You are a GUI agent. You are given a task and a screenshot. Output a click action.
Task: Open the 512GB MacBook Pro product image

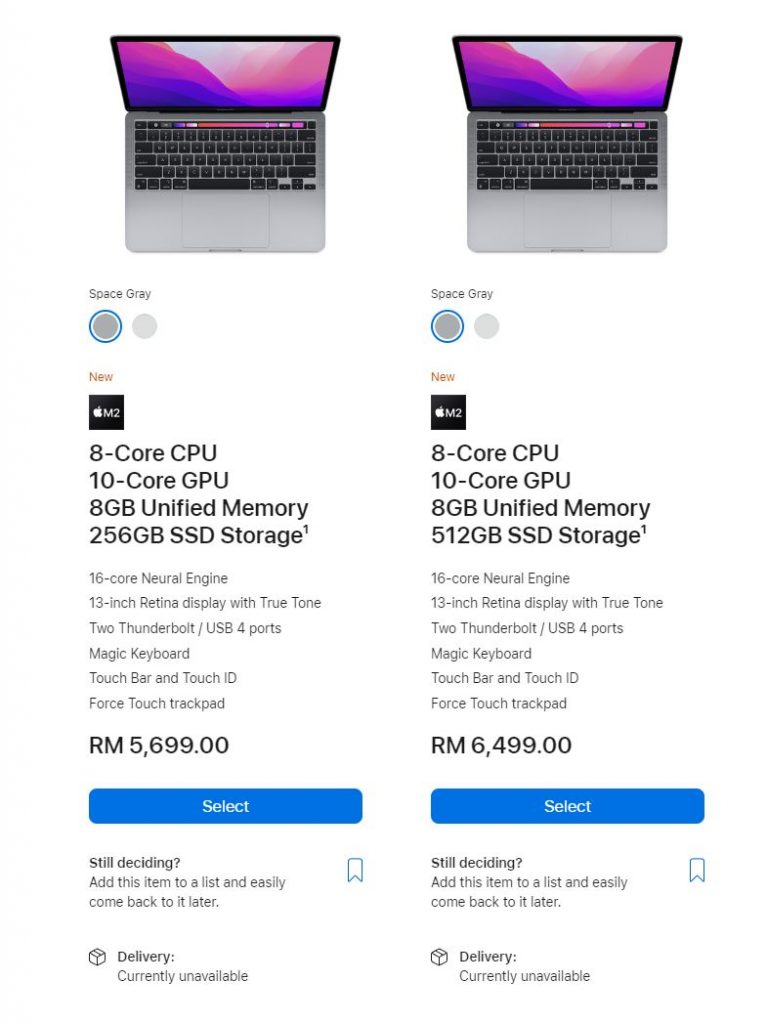coord(567,144)
